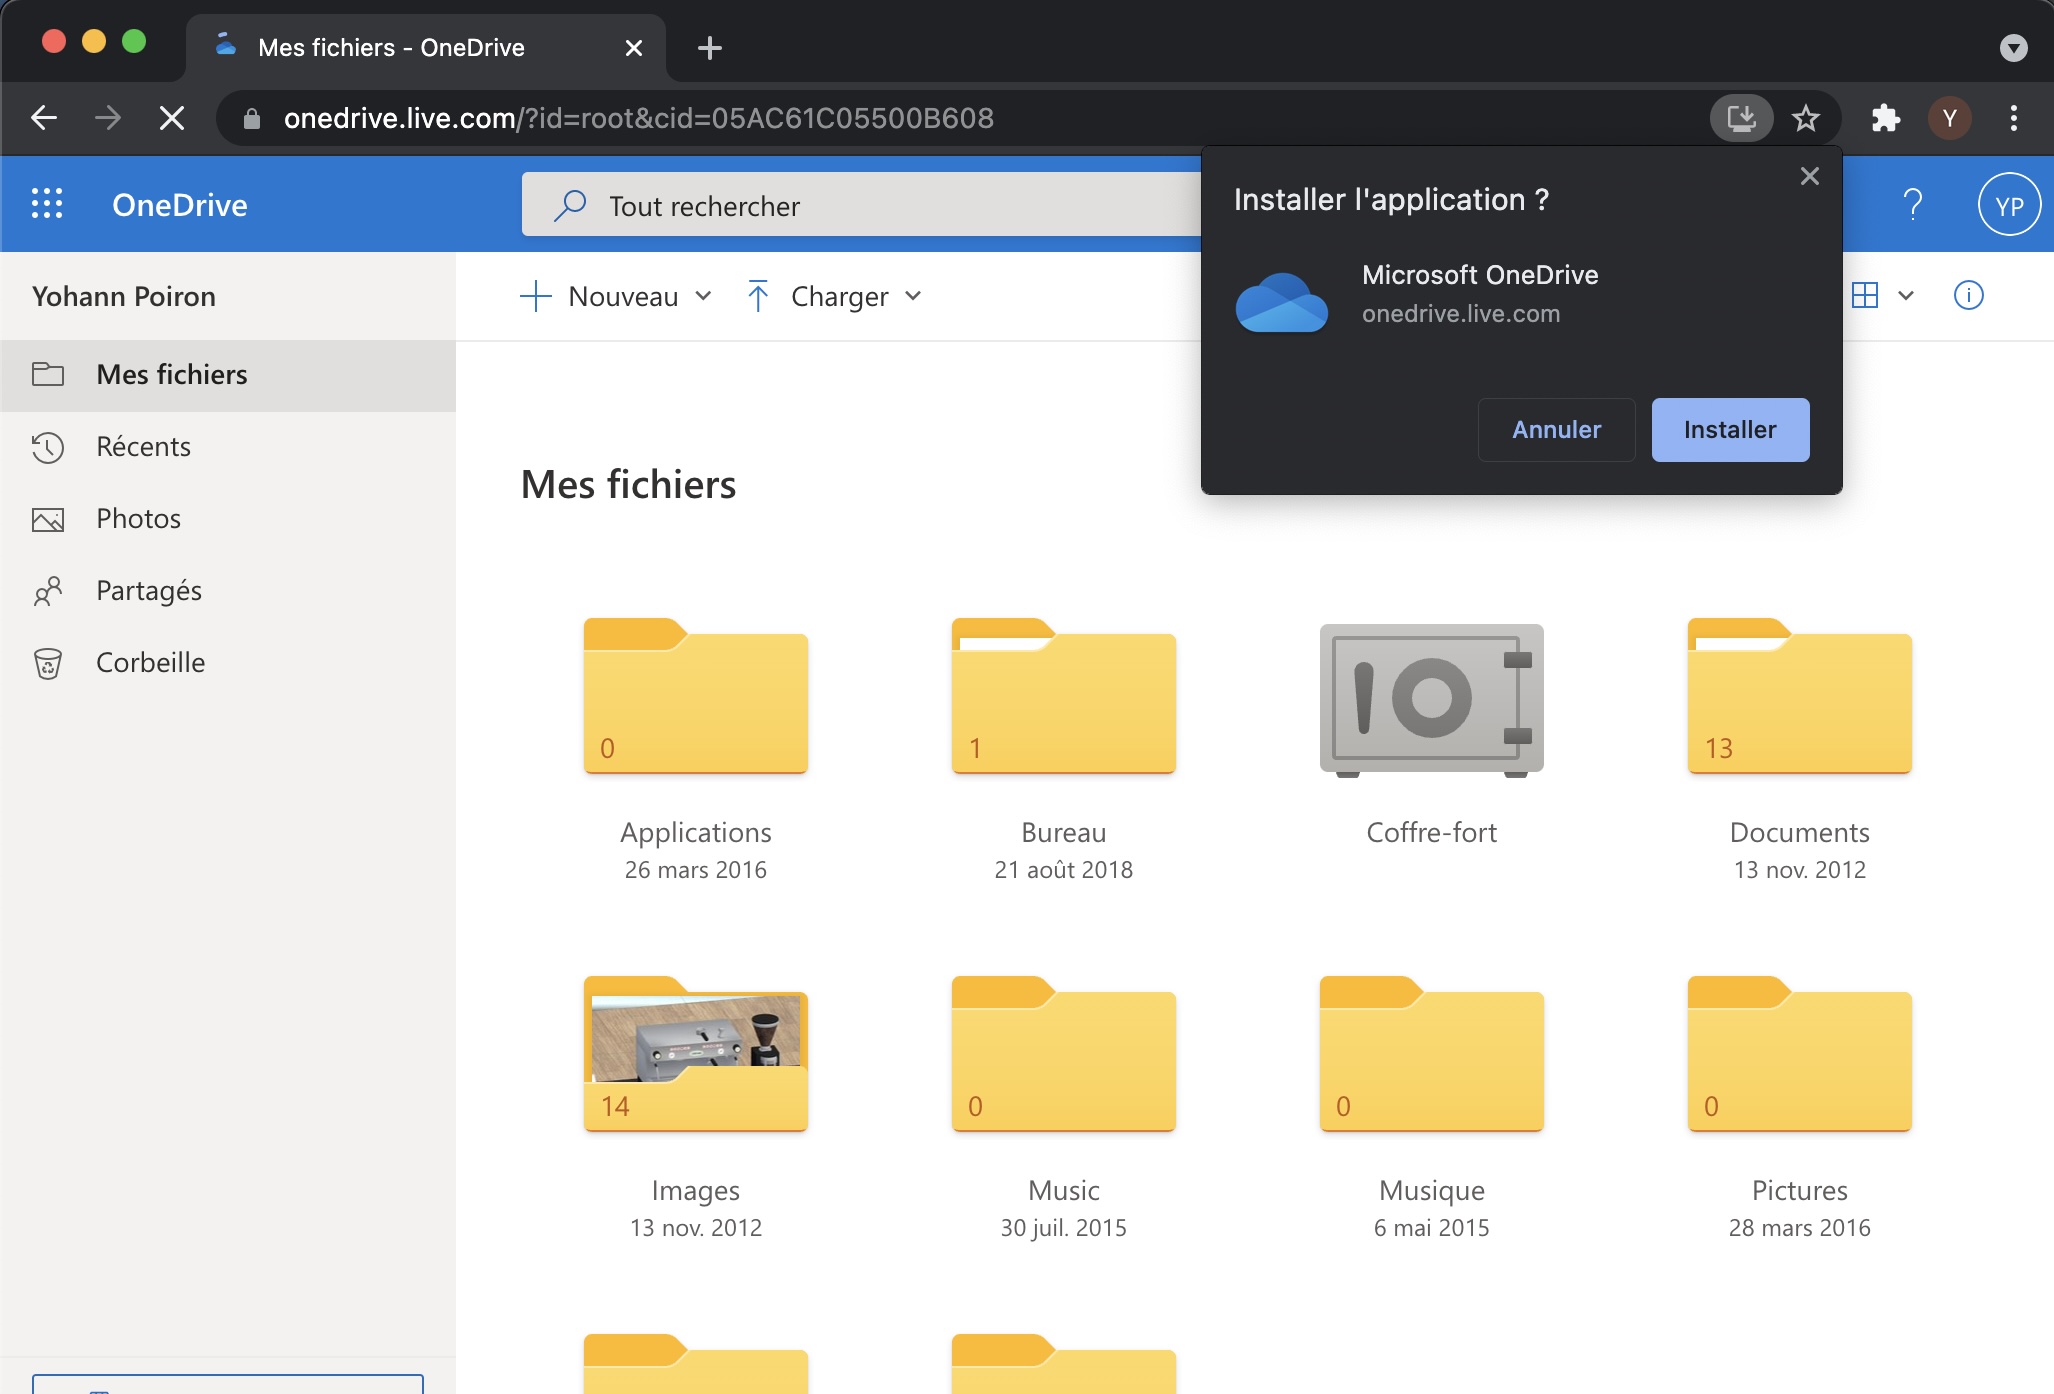This screenshot has width=2054, height=1394.
Task: Open Récents via the clock icon
Action: point(47,447)
